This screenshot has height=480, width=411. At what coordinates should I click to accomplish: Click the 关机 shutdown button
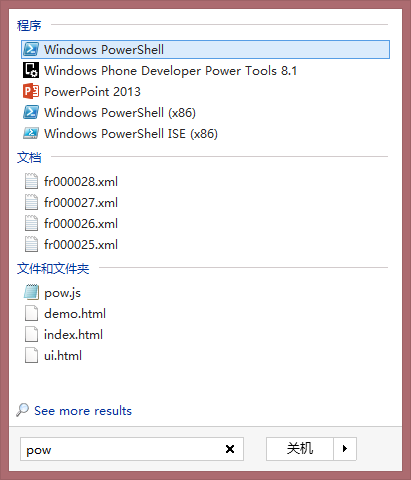click(x=300, y=449)
